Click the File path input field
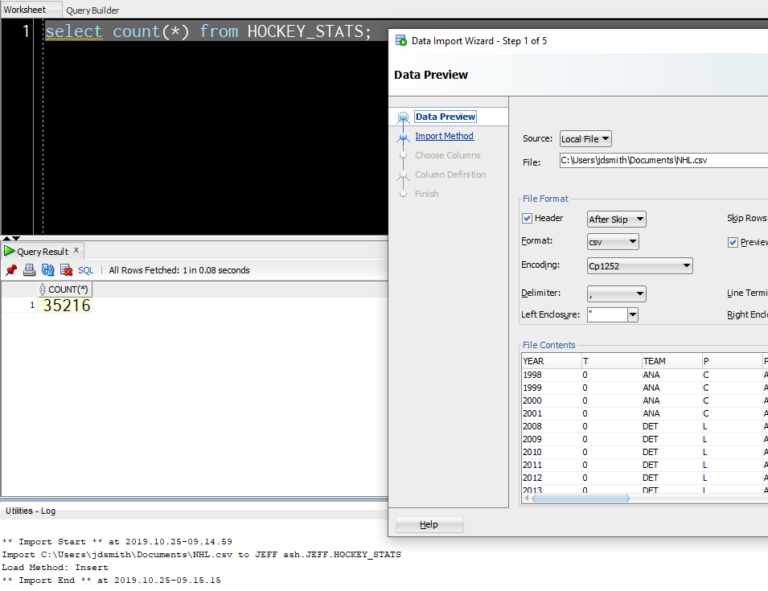The width and height of the screenshot is (768, 591). [662, 160]
